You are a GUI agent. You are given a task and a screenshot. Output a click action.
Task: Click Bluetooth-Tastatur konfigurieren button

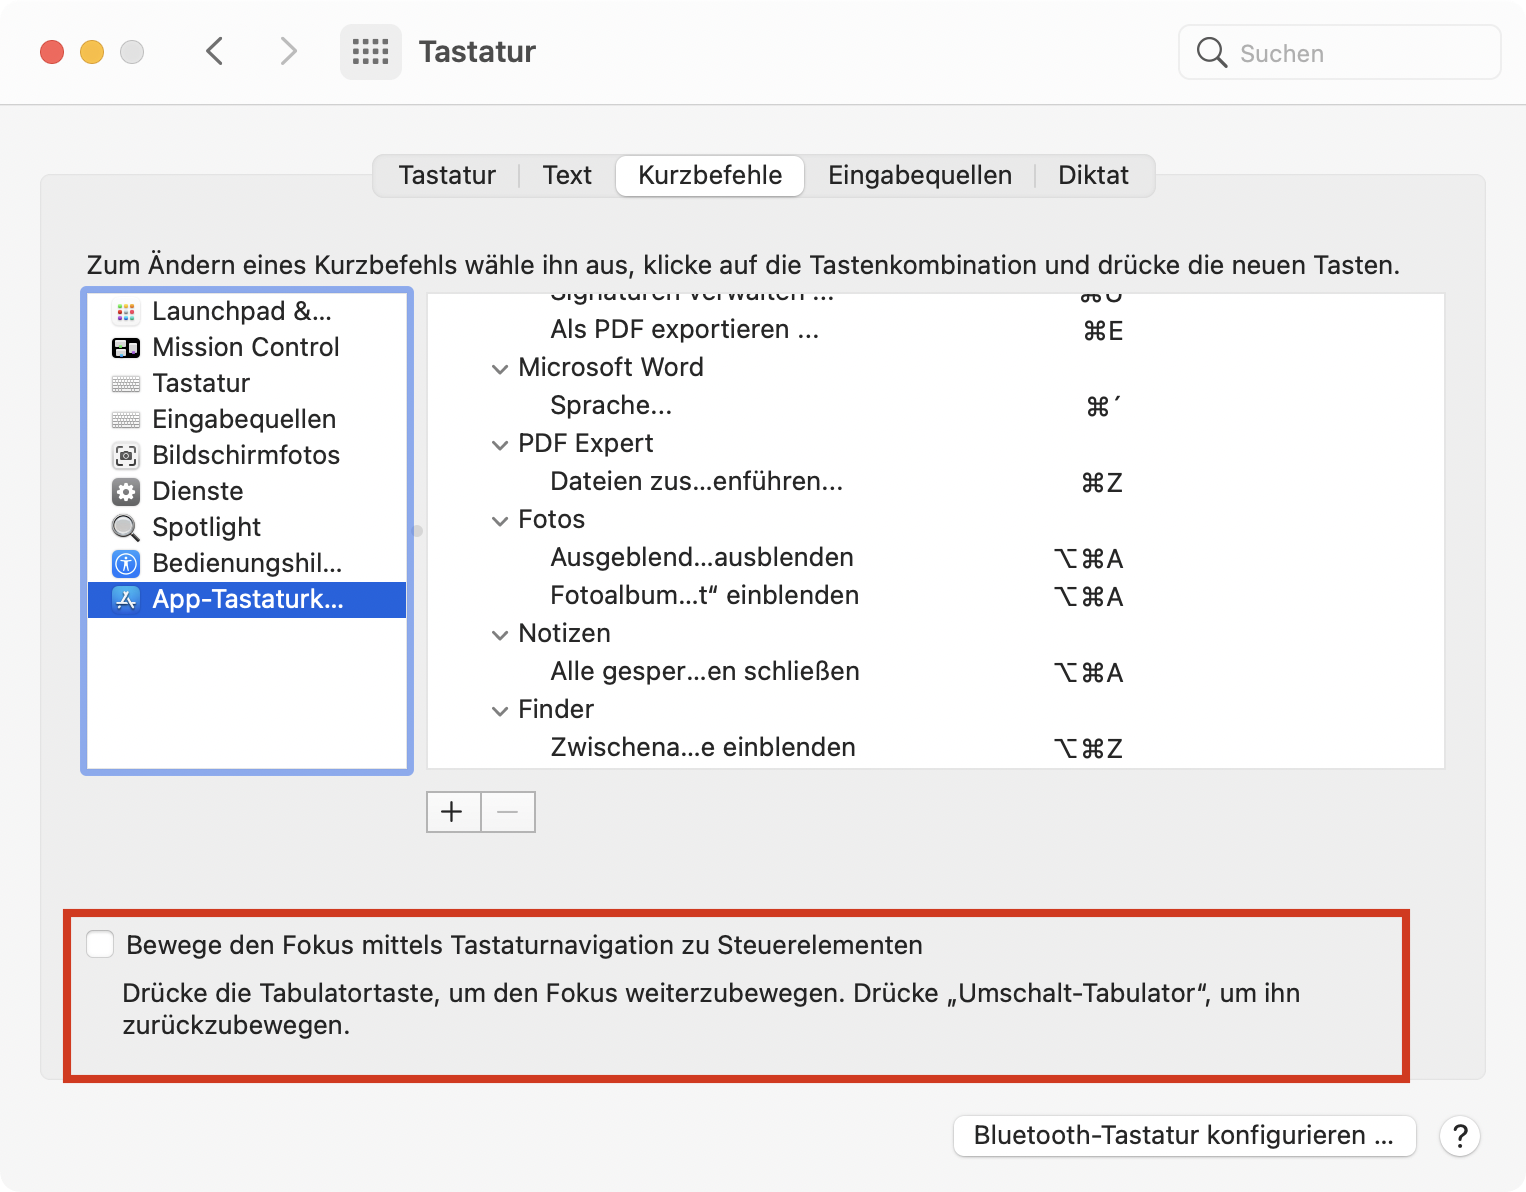coord(1184,1136)
